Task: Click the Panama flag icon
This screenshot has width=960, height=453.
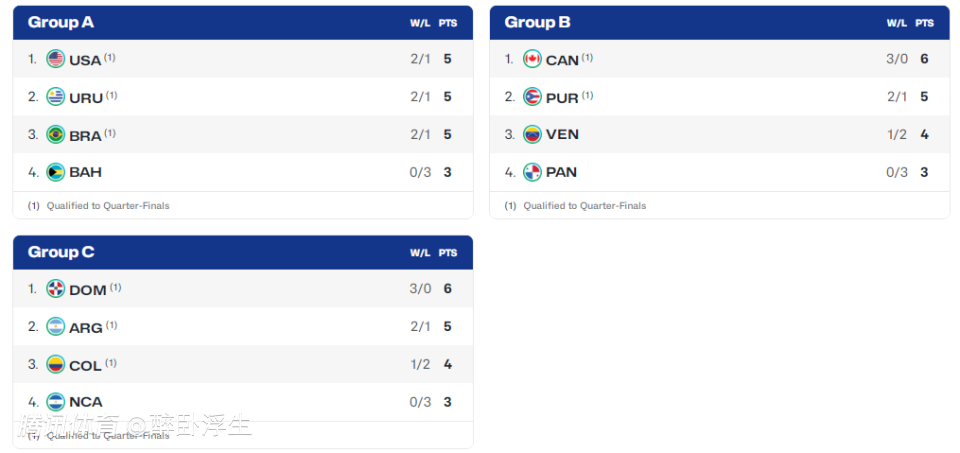Action: (x=532, y=172)
